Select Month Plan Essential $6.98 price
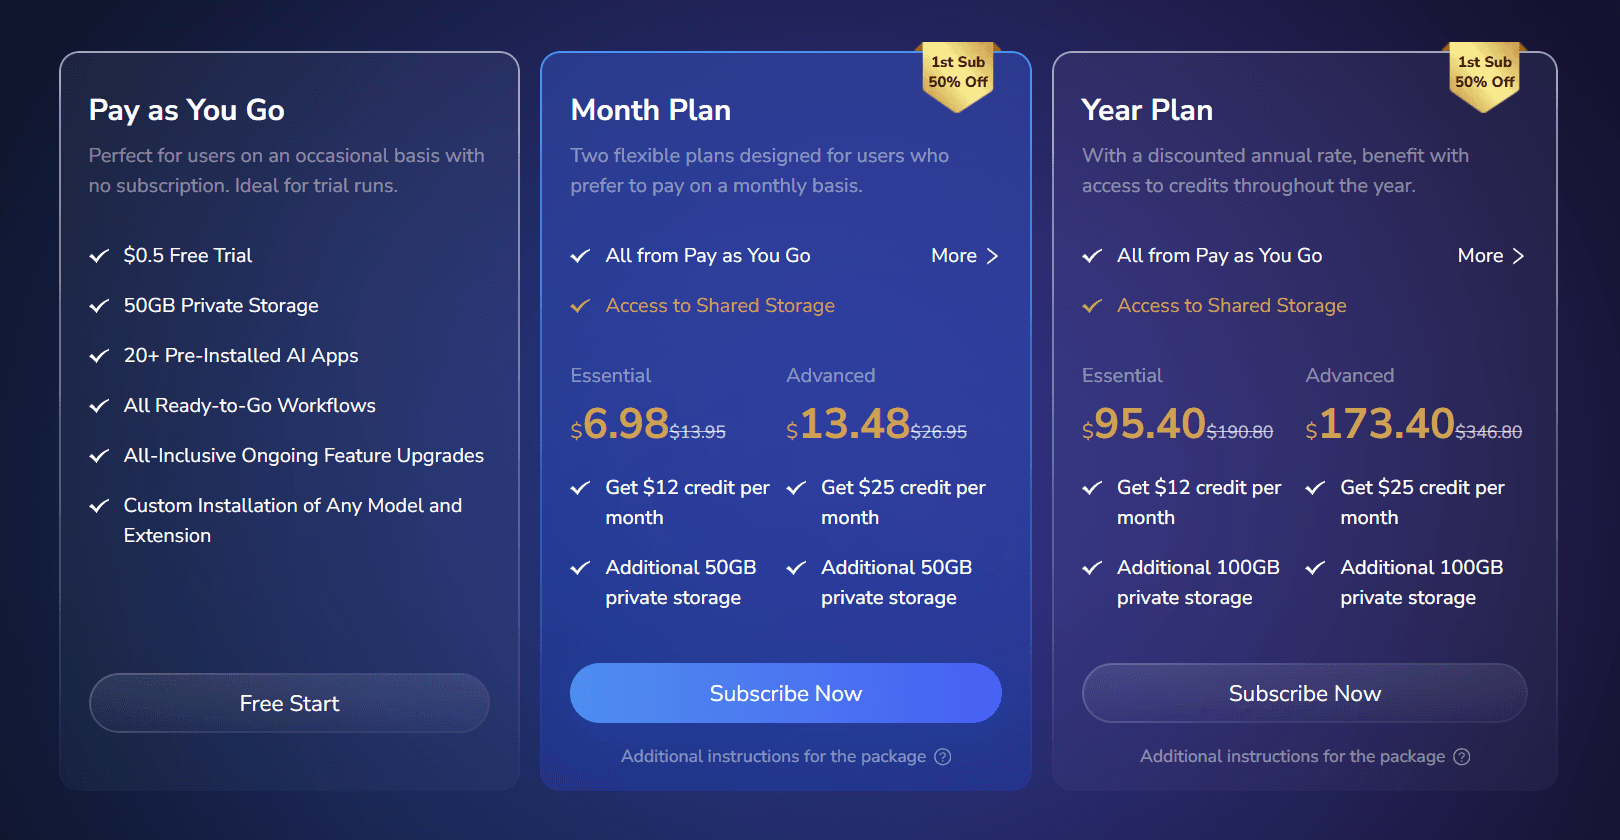Screen dimensions: 1620x840 (x=626, y=424)
